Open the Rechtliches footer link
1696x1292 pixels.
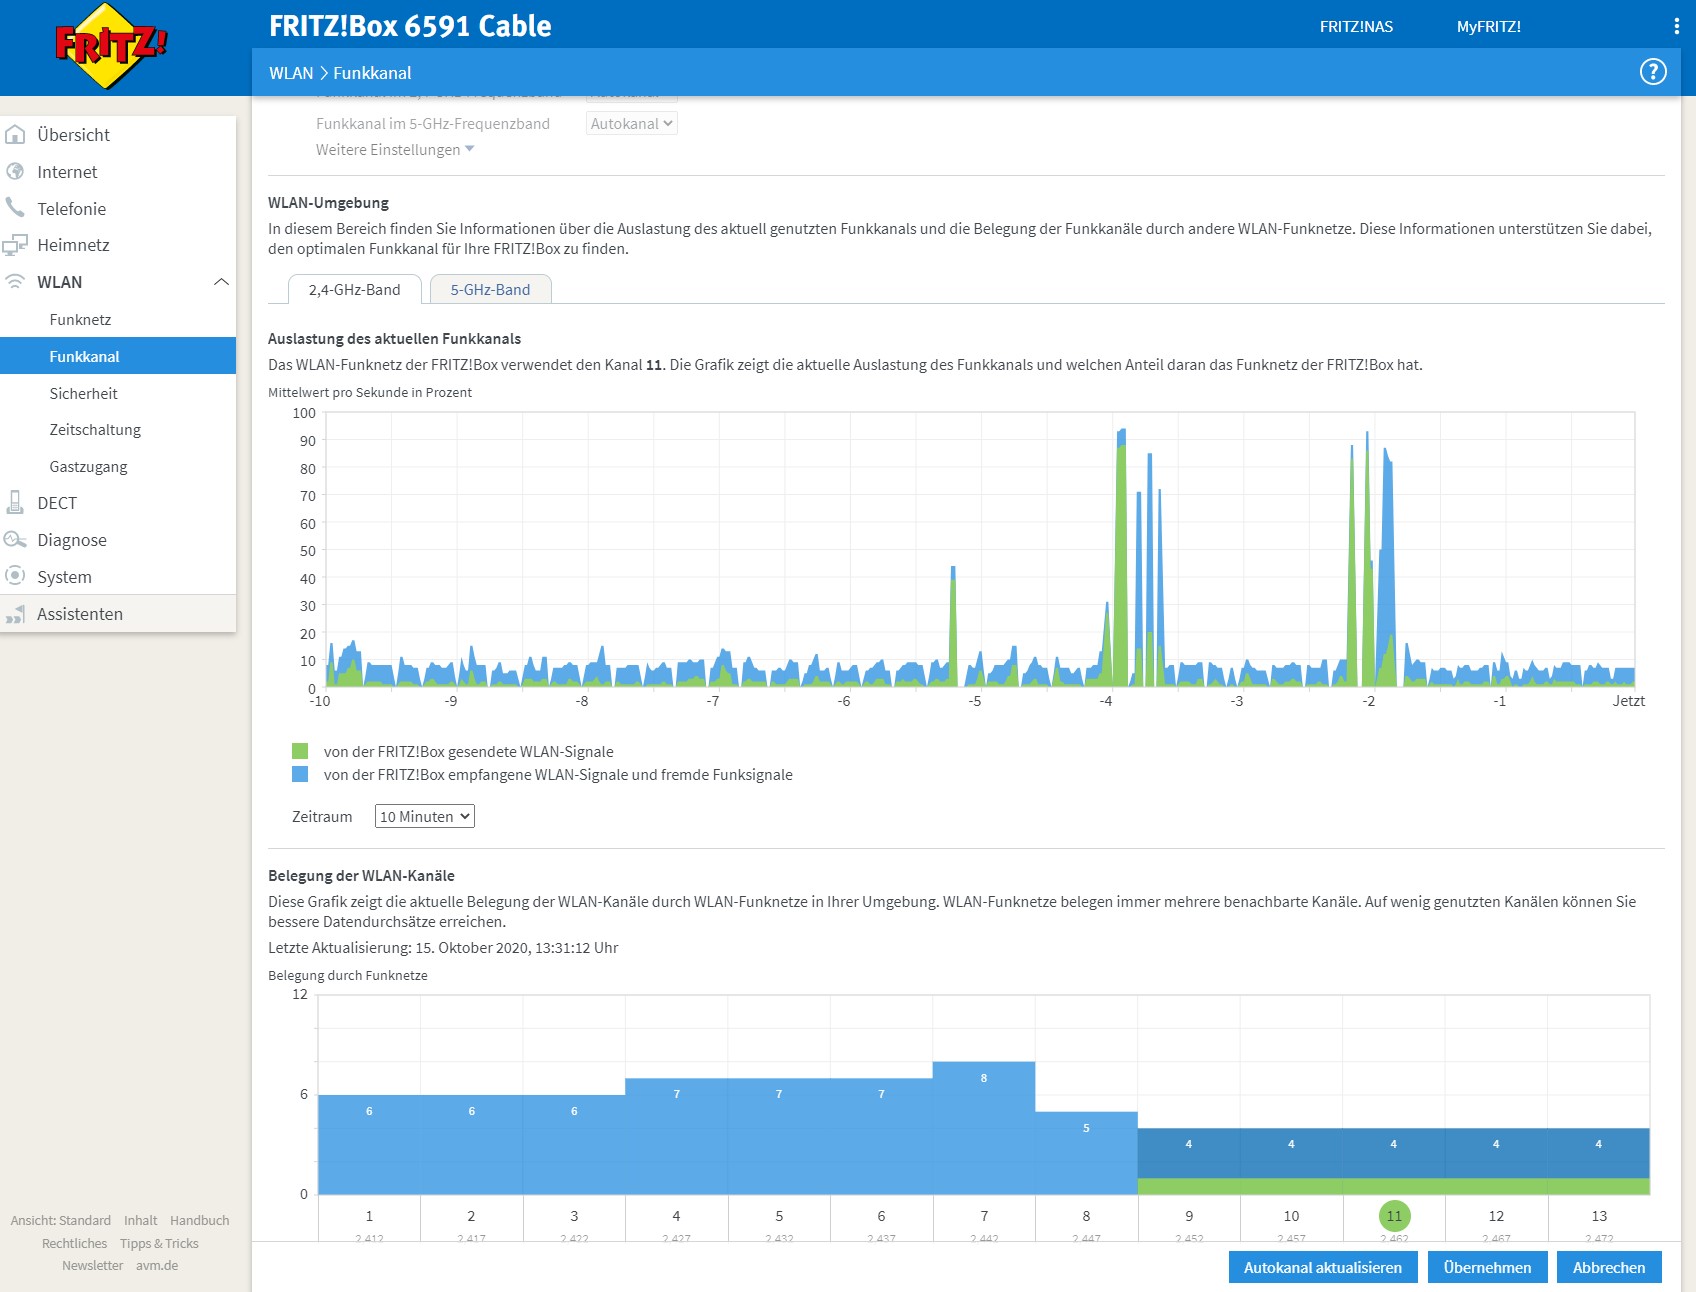(x=74, y=1243)
